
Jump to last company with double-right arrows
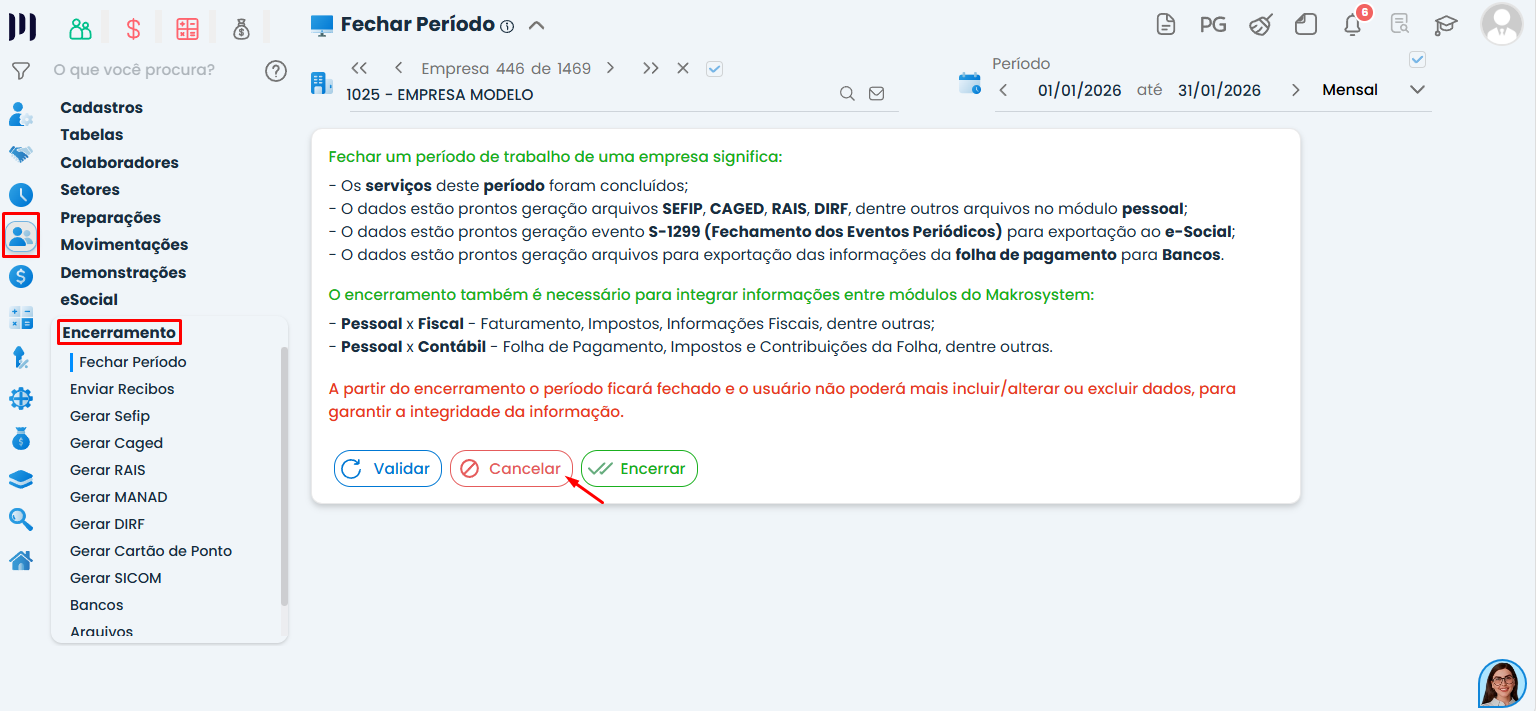click(651, 68)
